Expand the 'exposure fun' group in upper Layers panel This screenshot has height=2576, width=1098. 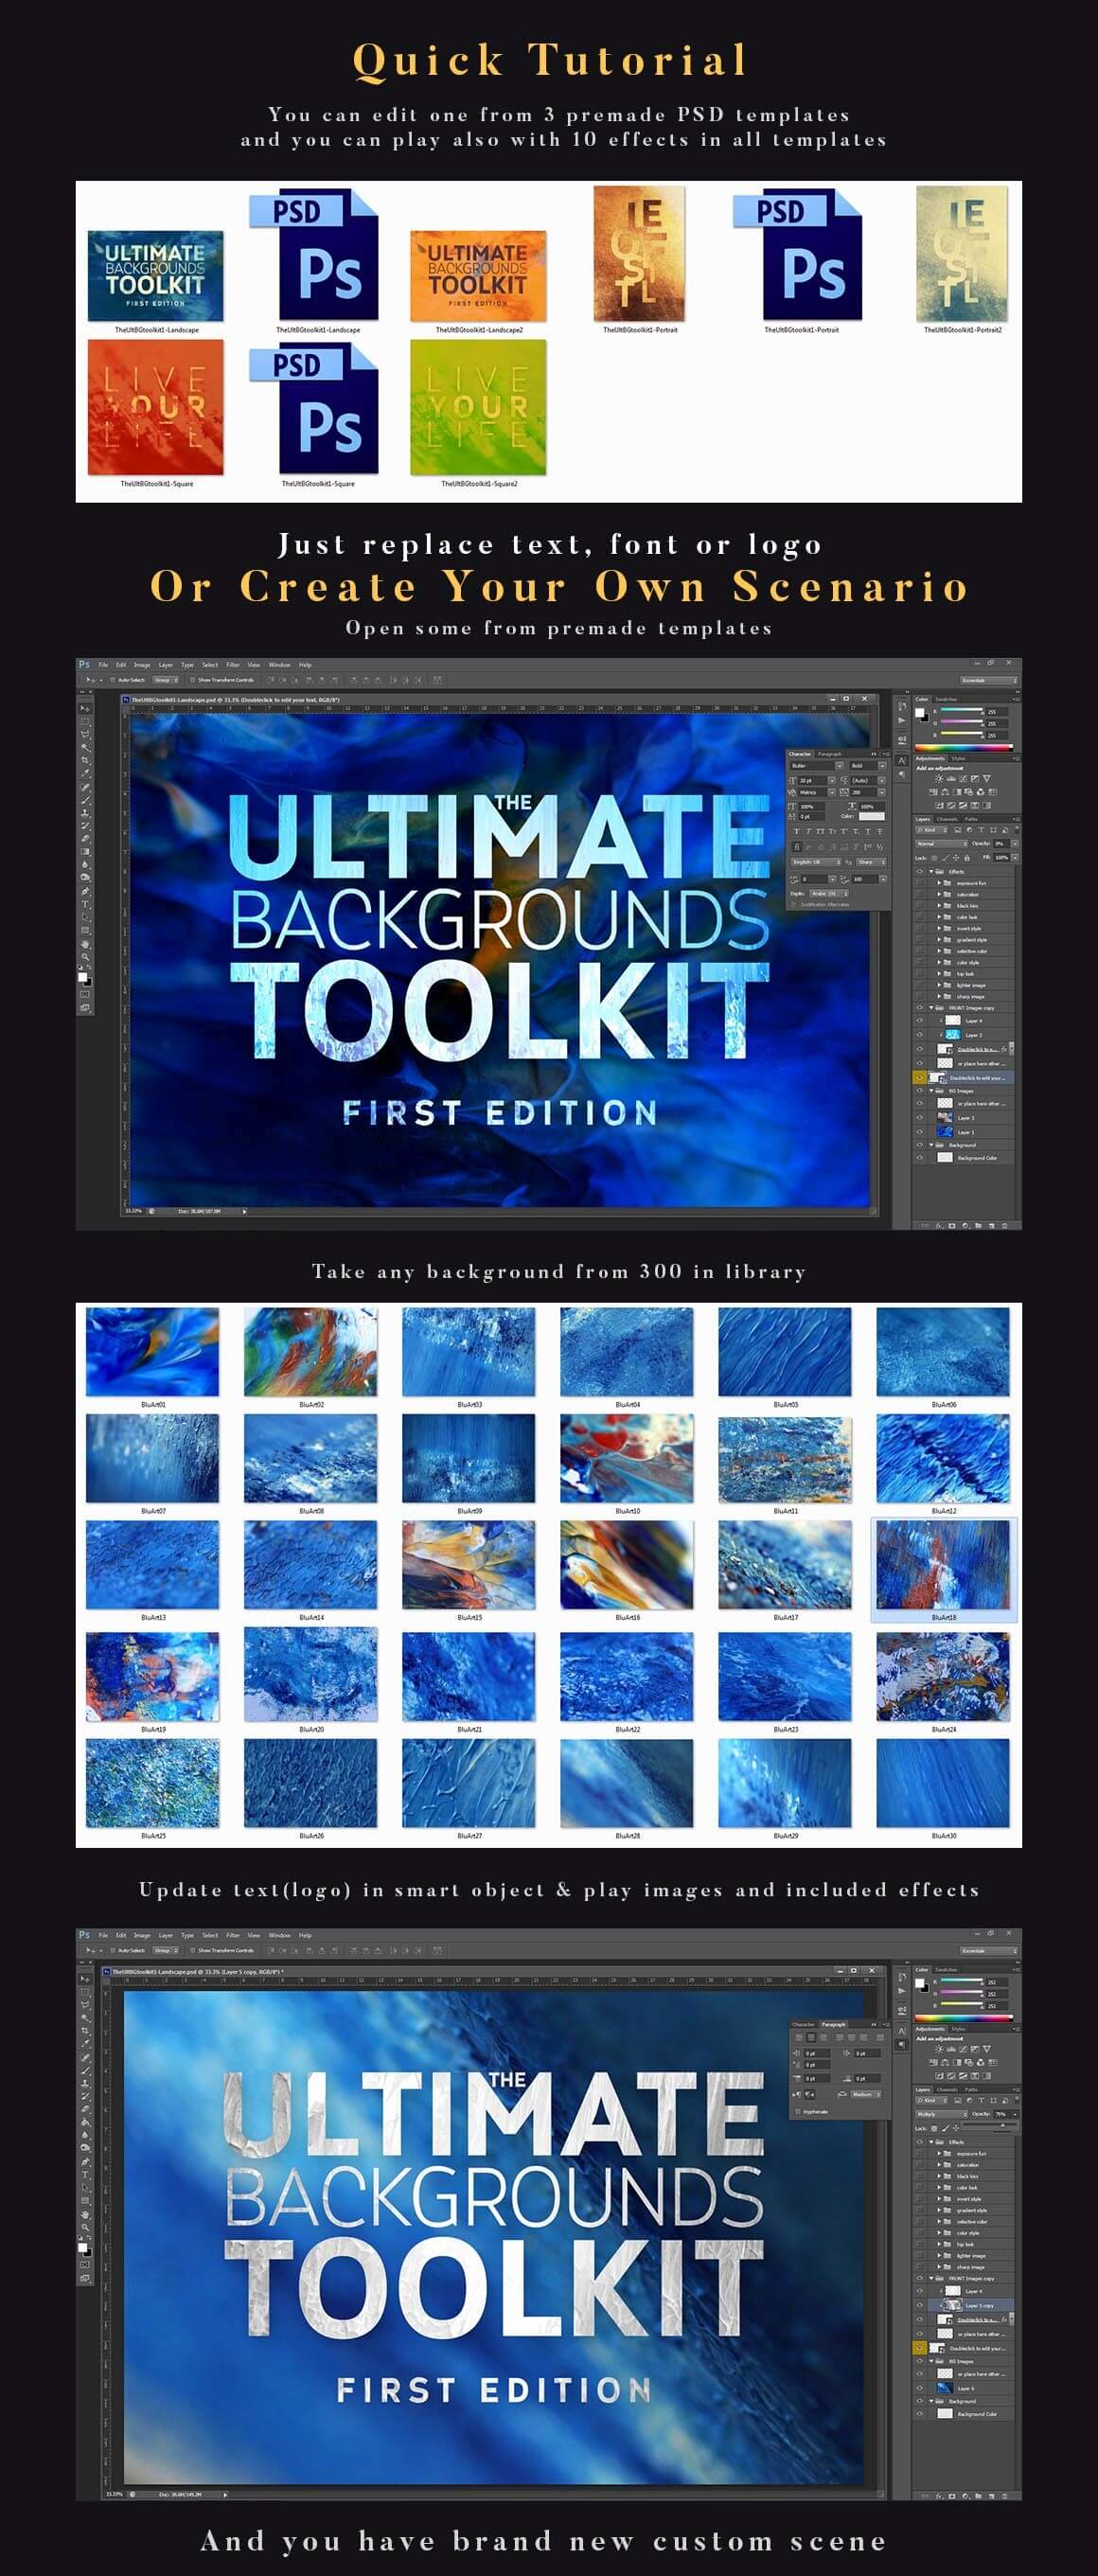[x=939, y=883]
